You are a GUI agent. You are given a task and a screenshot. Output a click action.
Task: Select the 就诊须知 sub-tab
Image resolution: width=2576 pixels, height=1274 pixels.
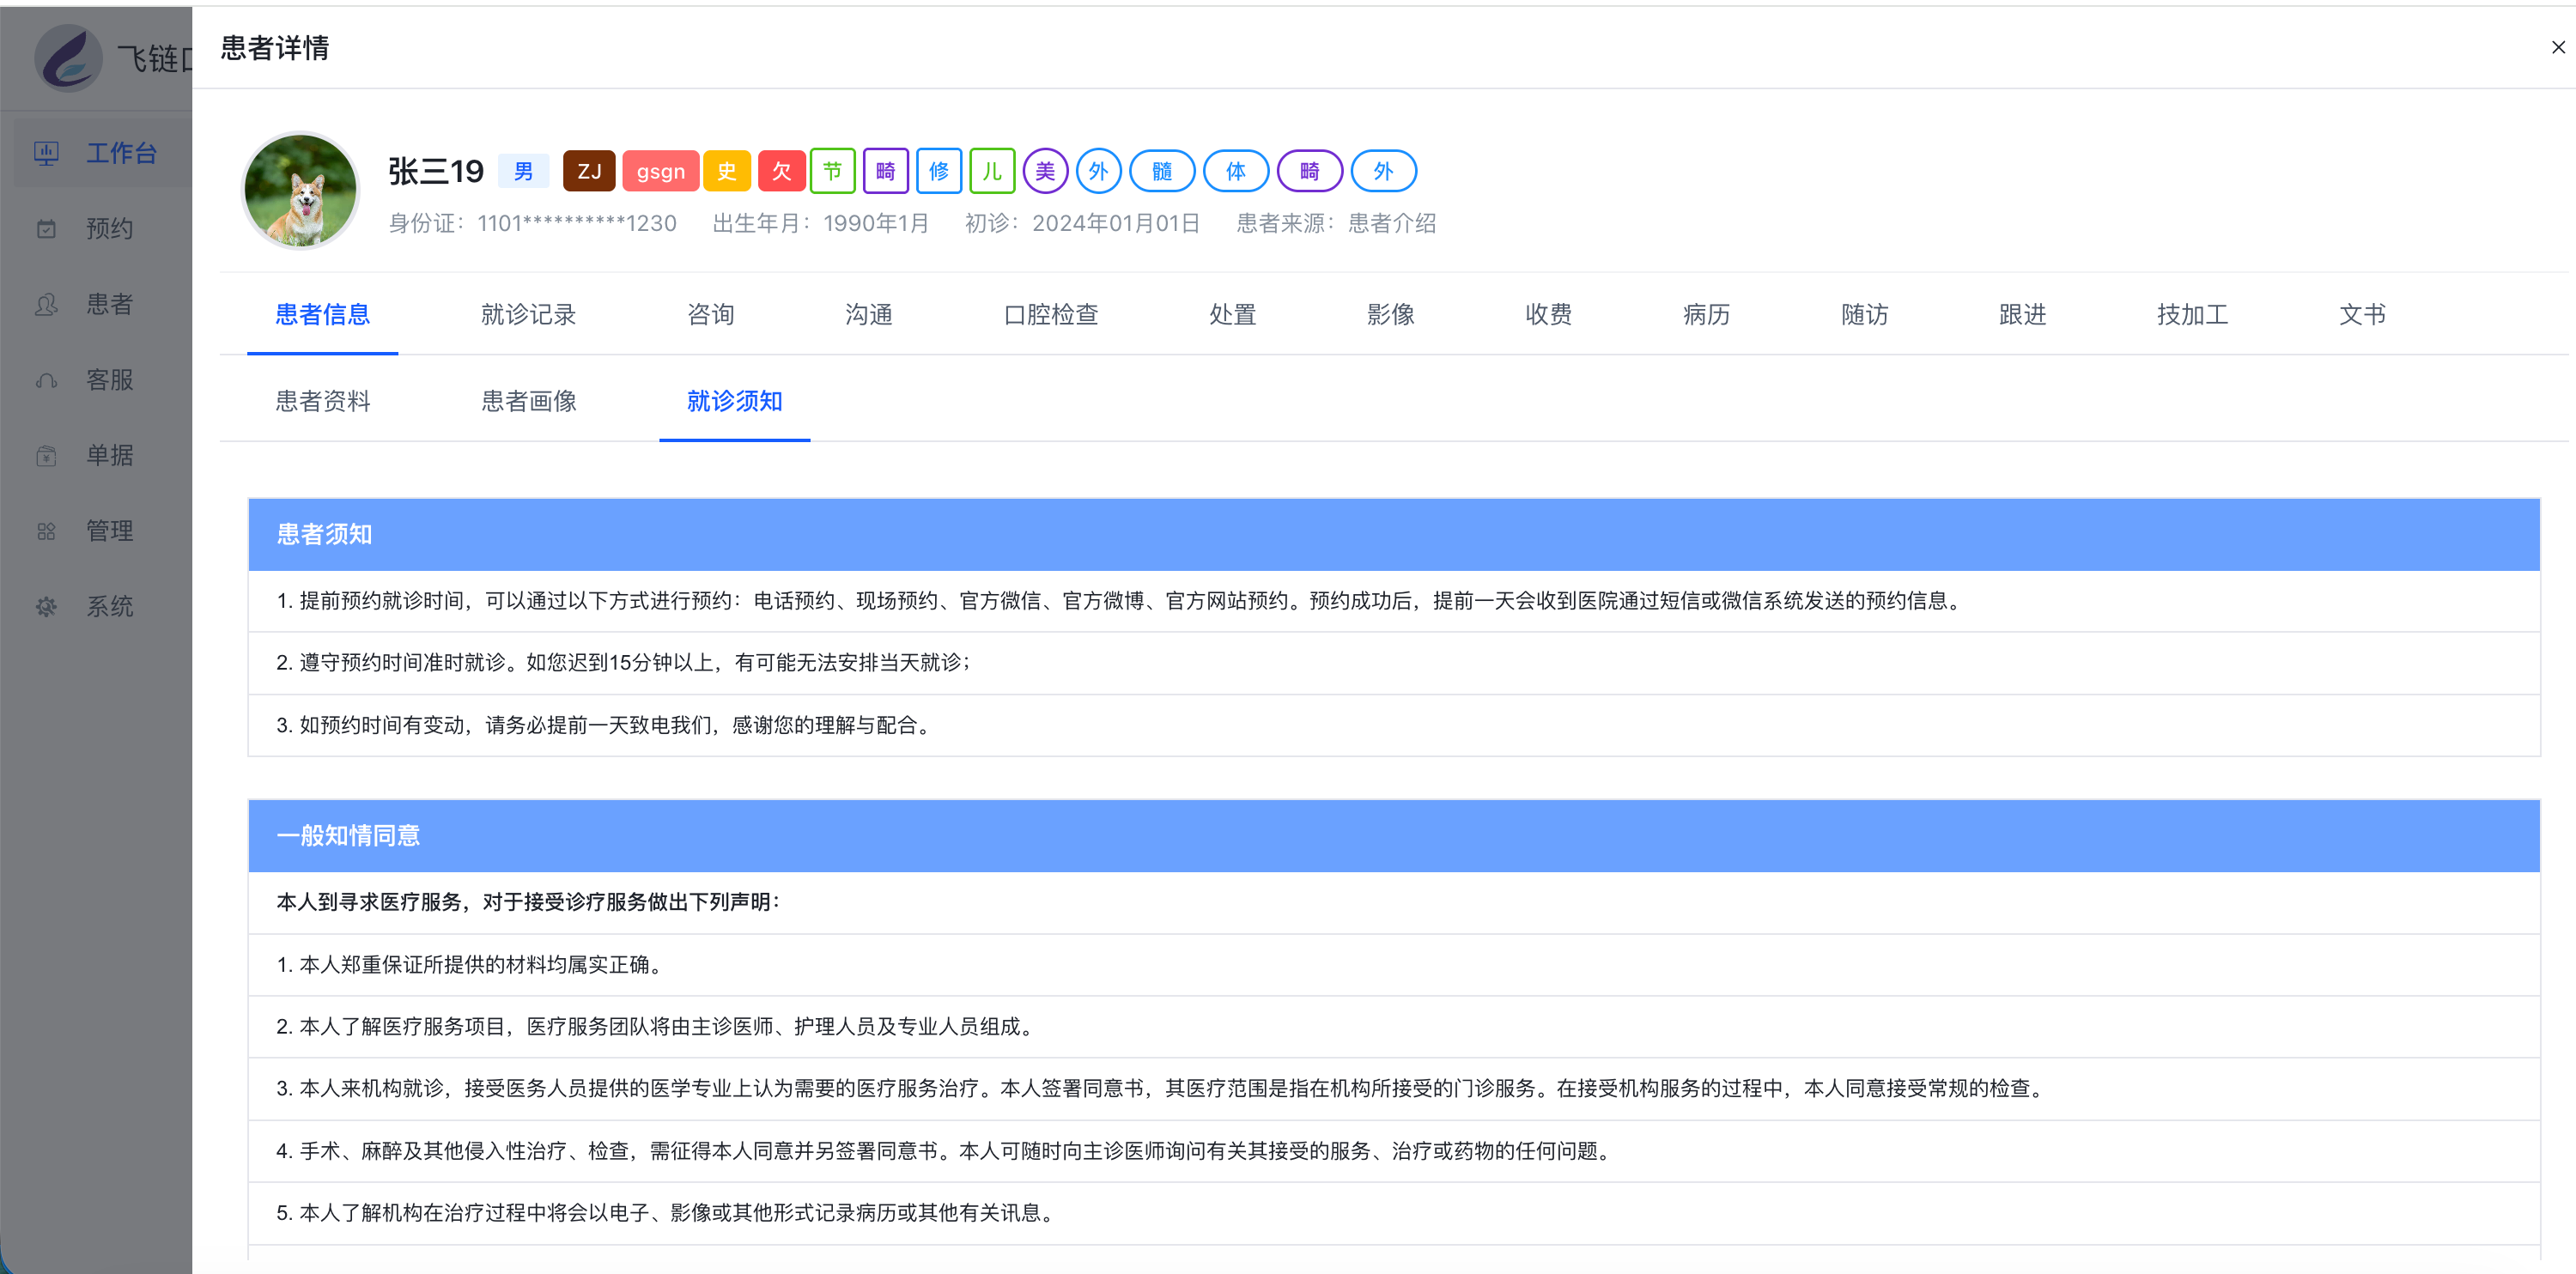[x=735, y=401]
